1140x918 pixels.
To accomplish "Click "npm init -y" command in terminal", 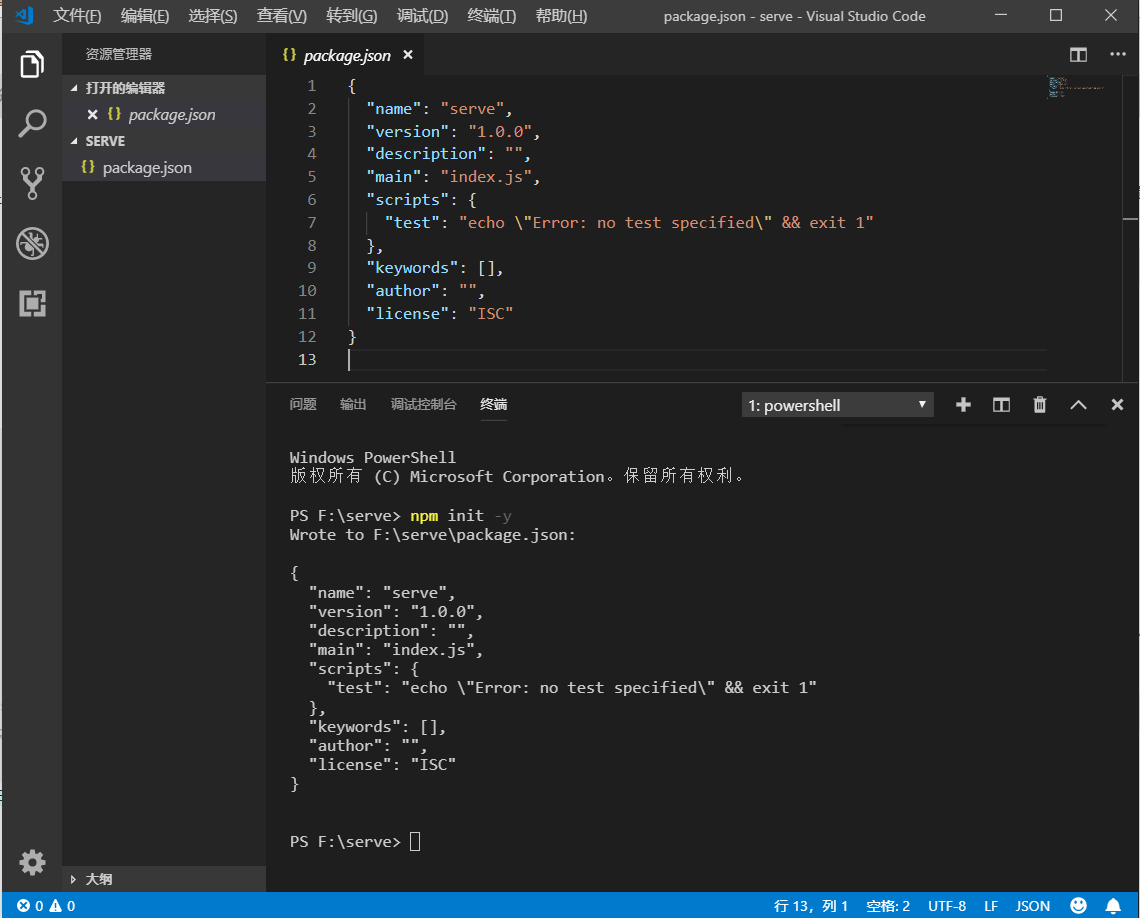I will point(460,516).
